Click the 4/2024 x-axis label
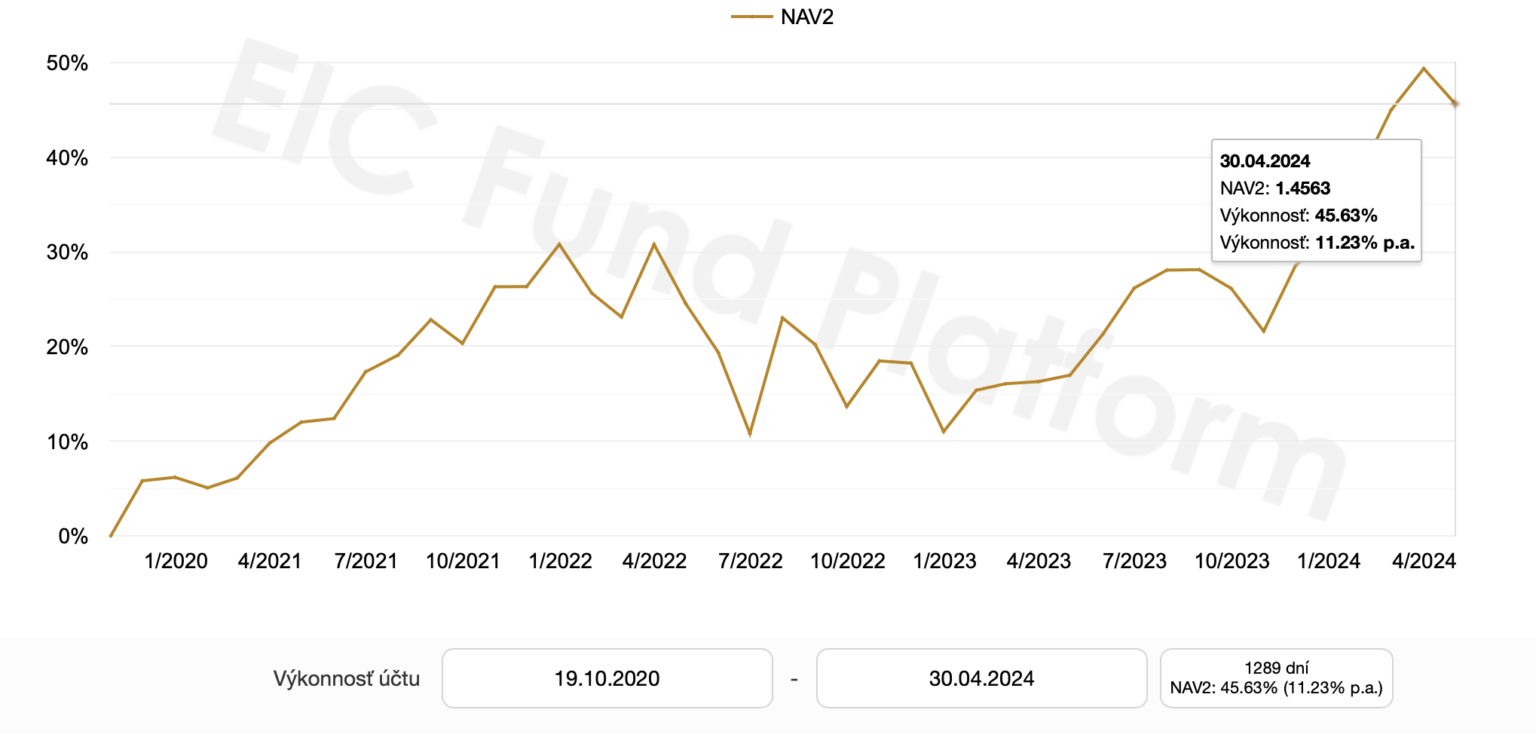The image size is (1536, 734). [x=1424, y=561]
